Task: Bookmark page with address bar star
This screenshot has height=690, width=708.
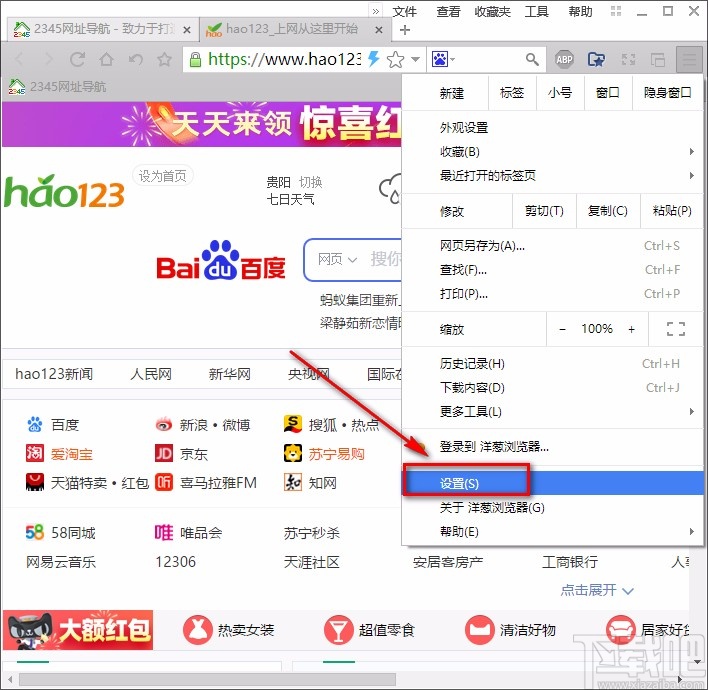Action: [x=396, y=59]
